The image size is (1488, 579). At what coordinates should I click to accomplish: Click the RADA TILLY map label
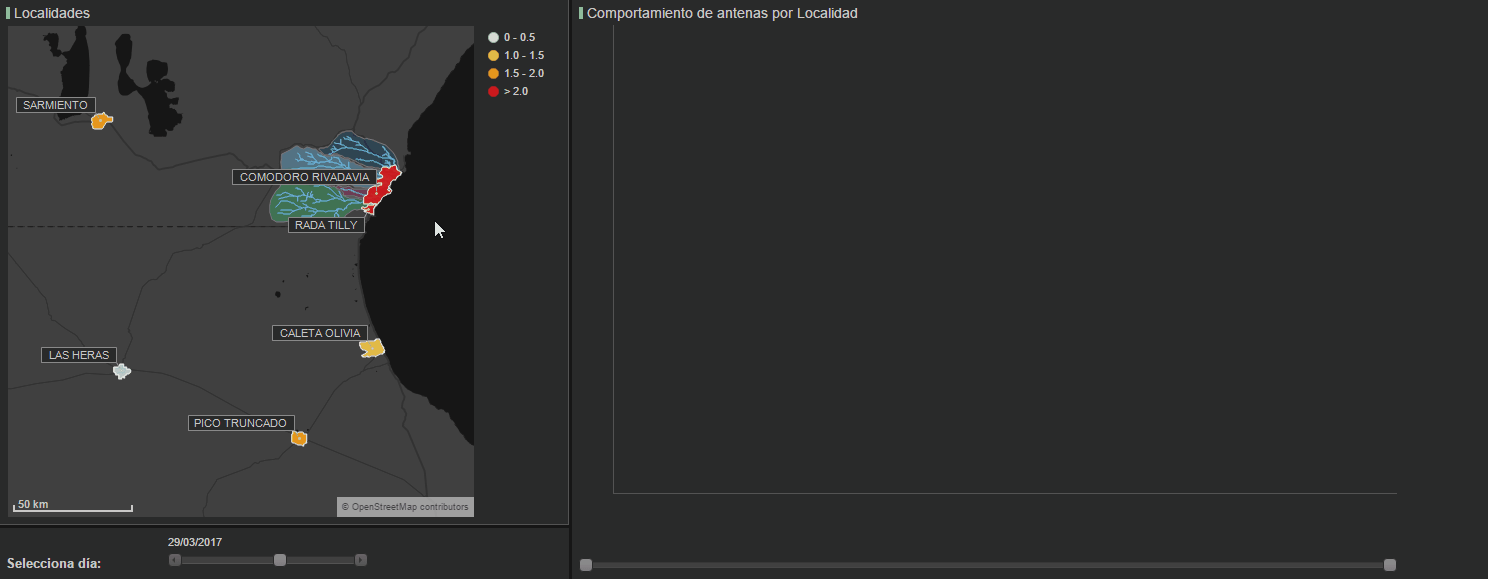coord(326,225)
